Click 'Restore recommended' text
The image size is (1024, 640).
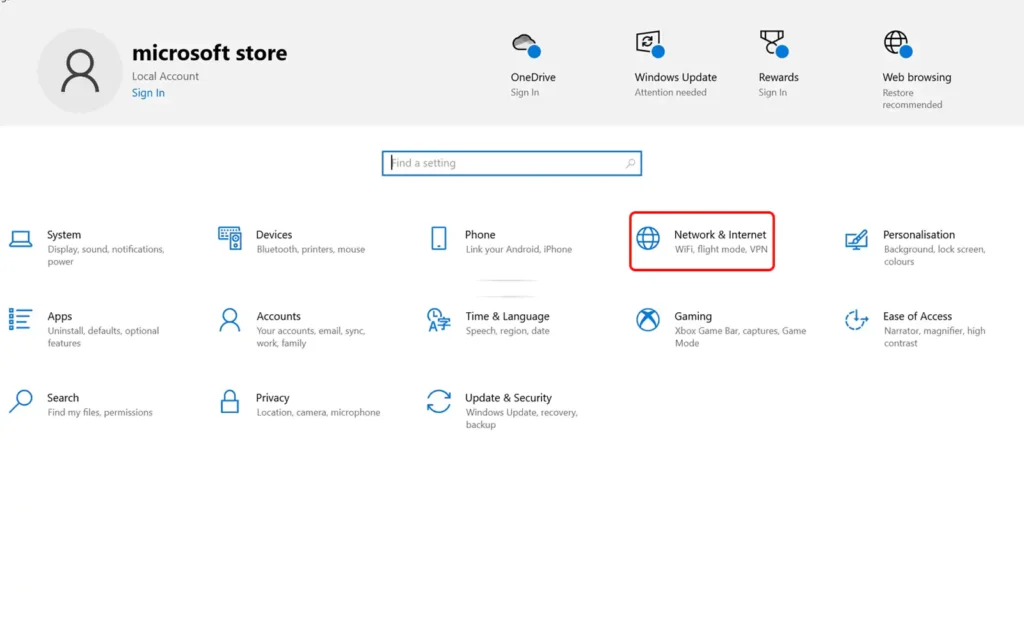912,99
